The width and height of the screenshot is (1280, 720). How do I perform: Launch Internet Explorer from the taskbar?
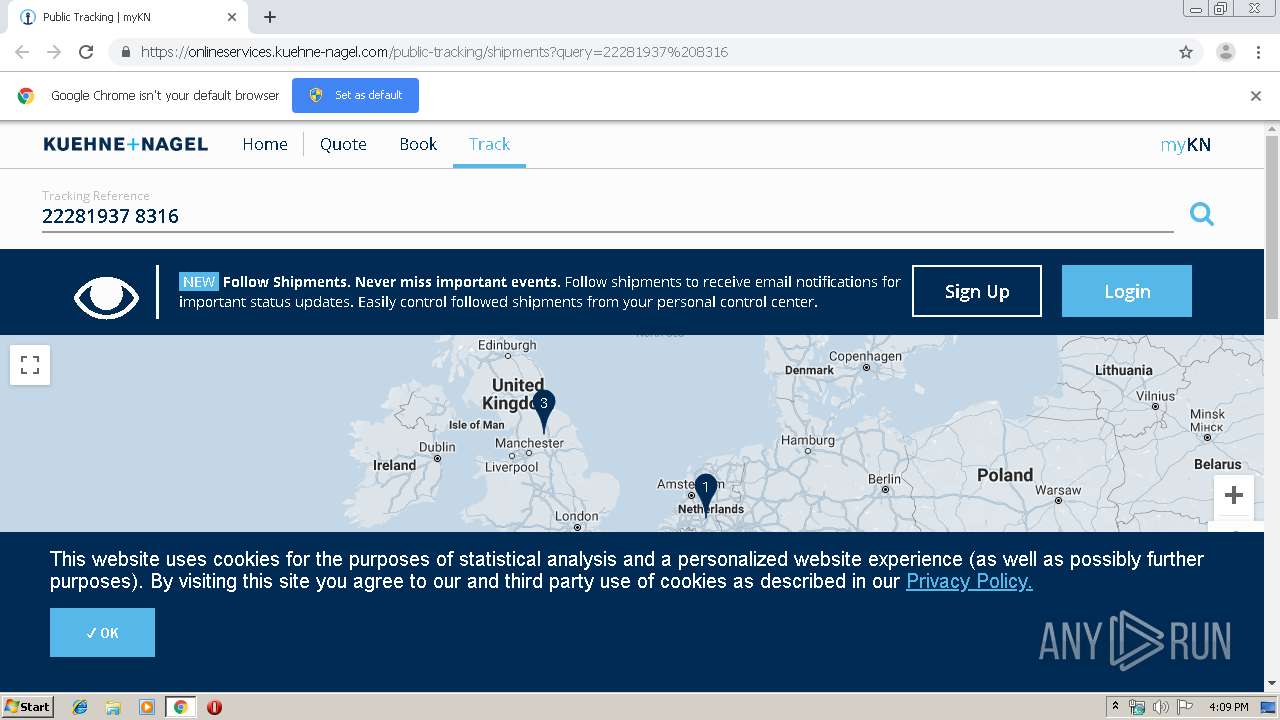coord(80,707)
